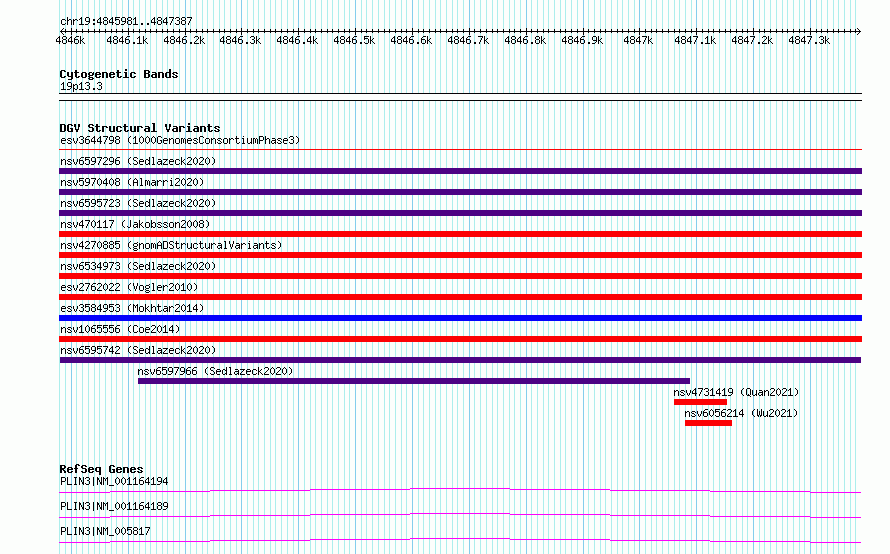Click the purple bar under nsv5970408
The image size is (890, 554).
pos(460,192)
